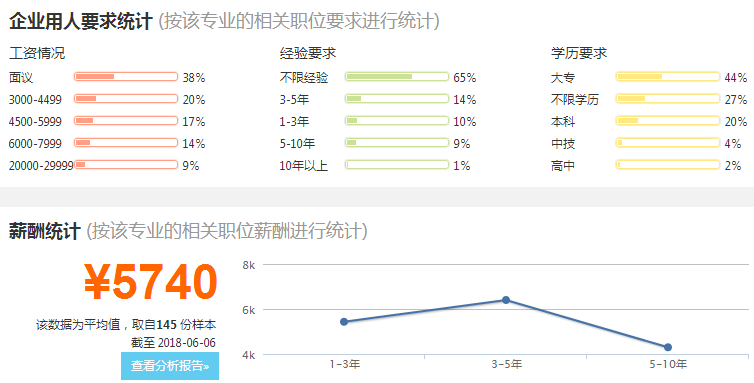Click the 中技 education progress bar
Screen dimensions: 754x383
pyautogui.click(x=668, y=143)
